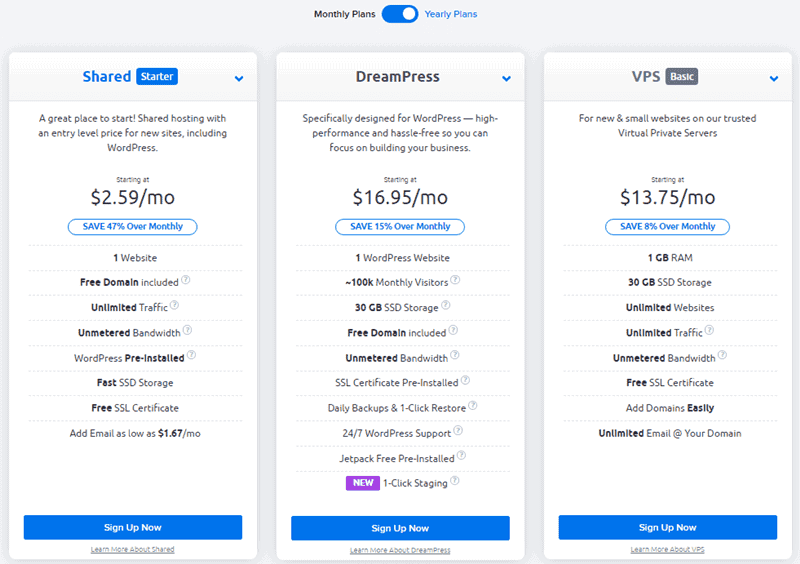Open the DreamPress 30 GB SSD Storage help icon
This screenshot has width=800, height=564.
445,305
